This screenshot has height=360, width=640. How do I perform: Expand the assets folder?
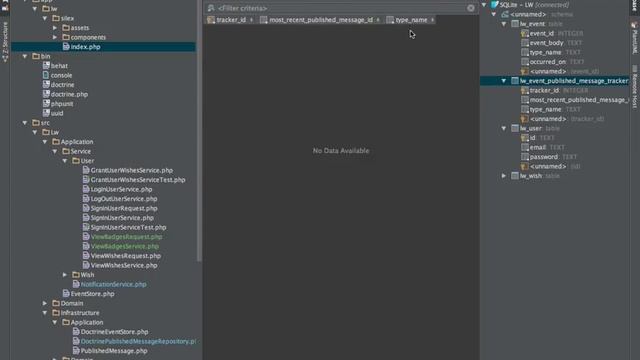pos(55,28)
